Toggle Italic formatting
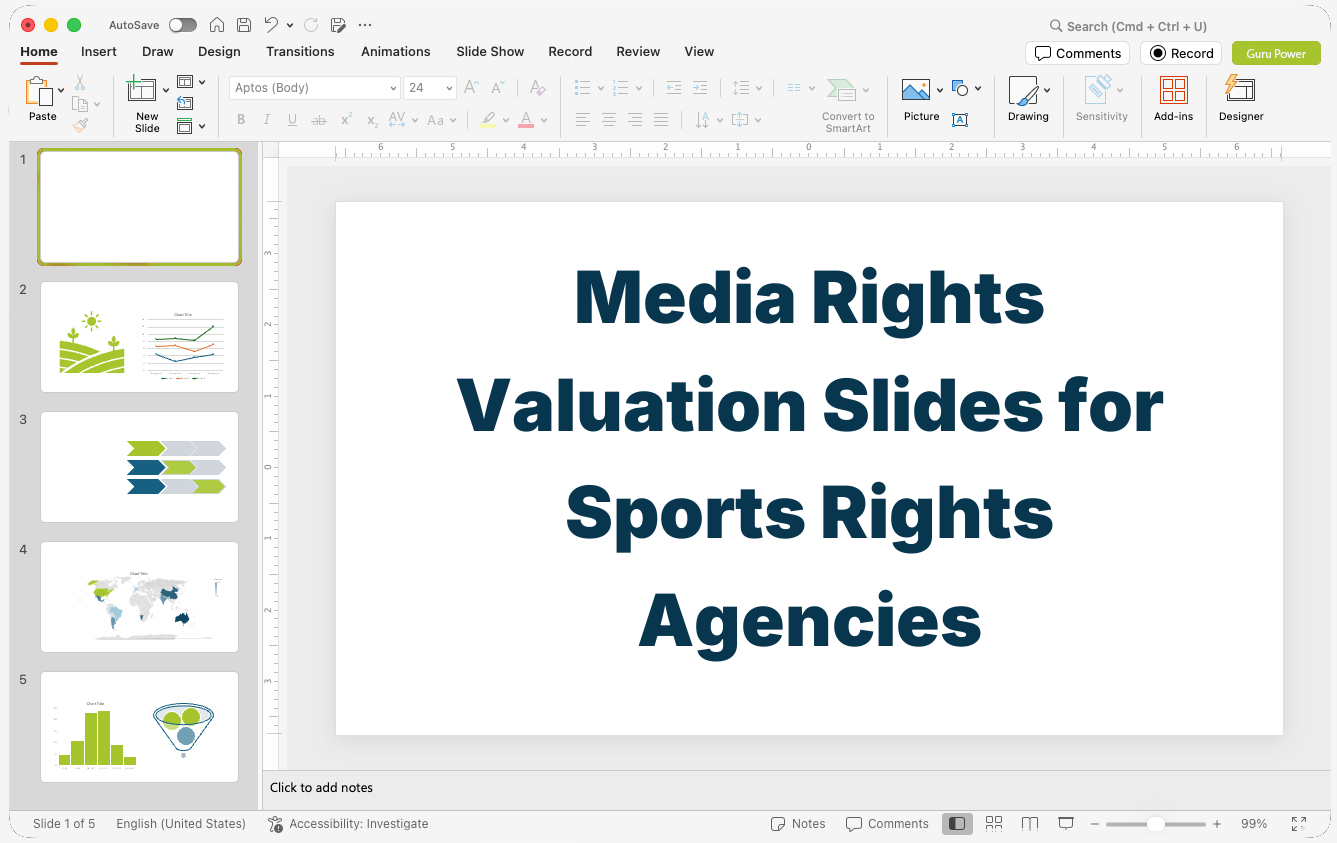 (x=266, y=120)
